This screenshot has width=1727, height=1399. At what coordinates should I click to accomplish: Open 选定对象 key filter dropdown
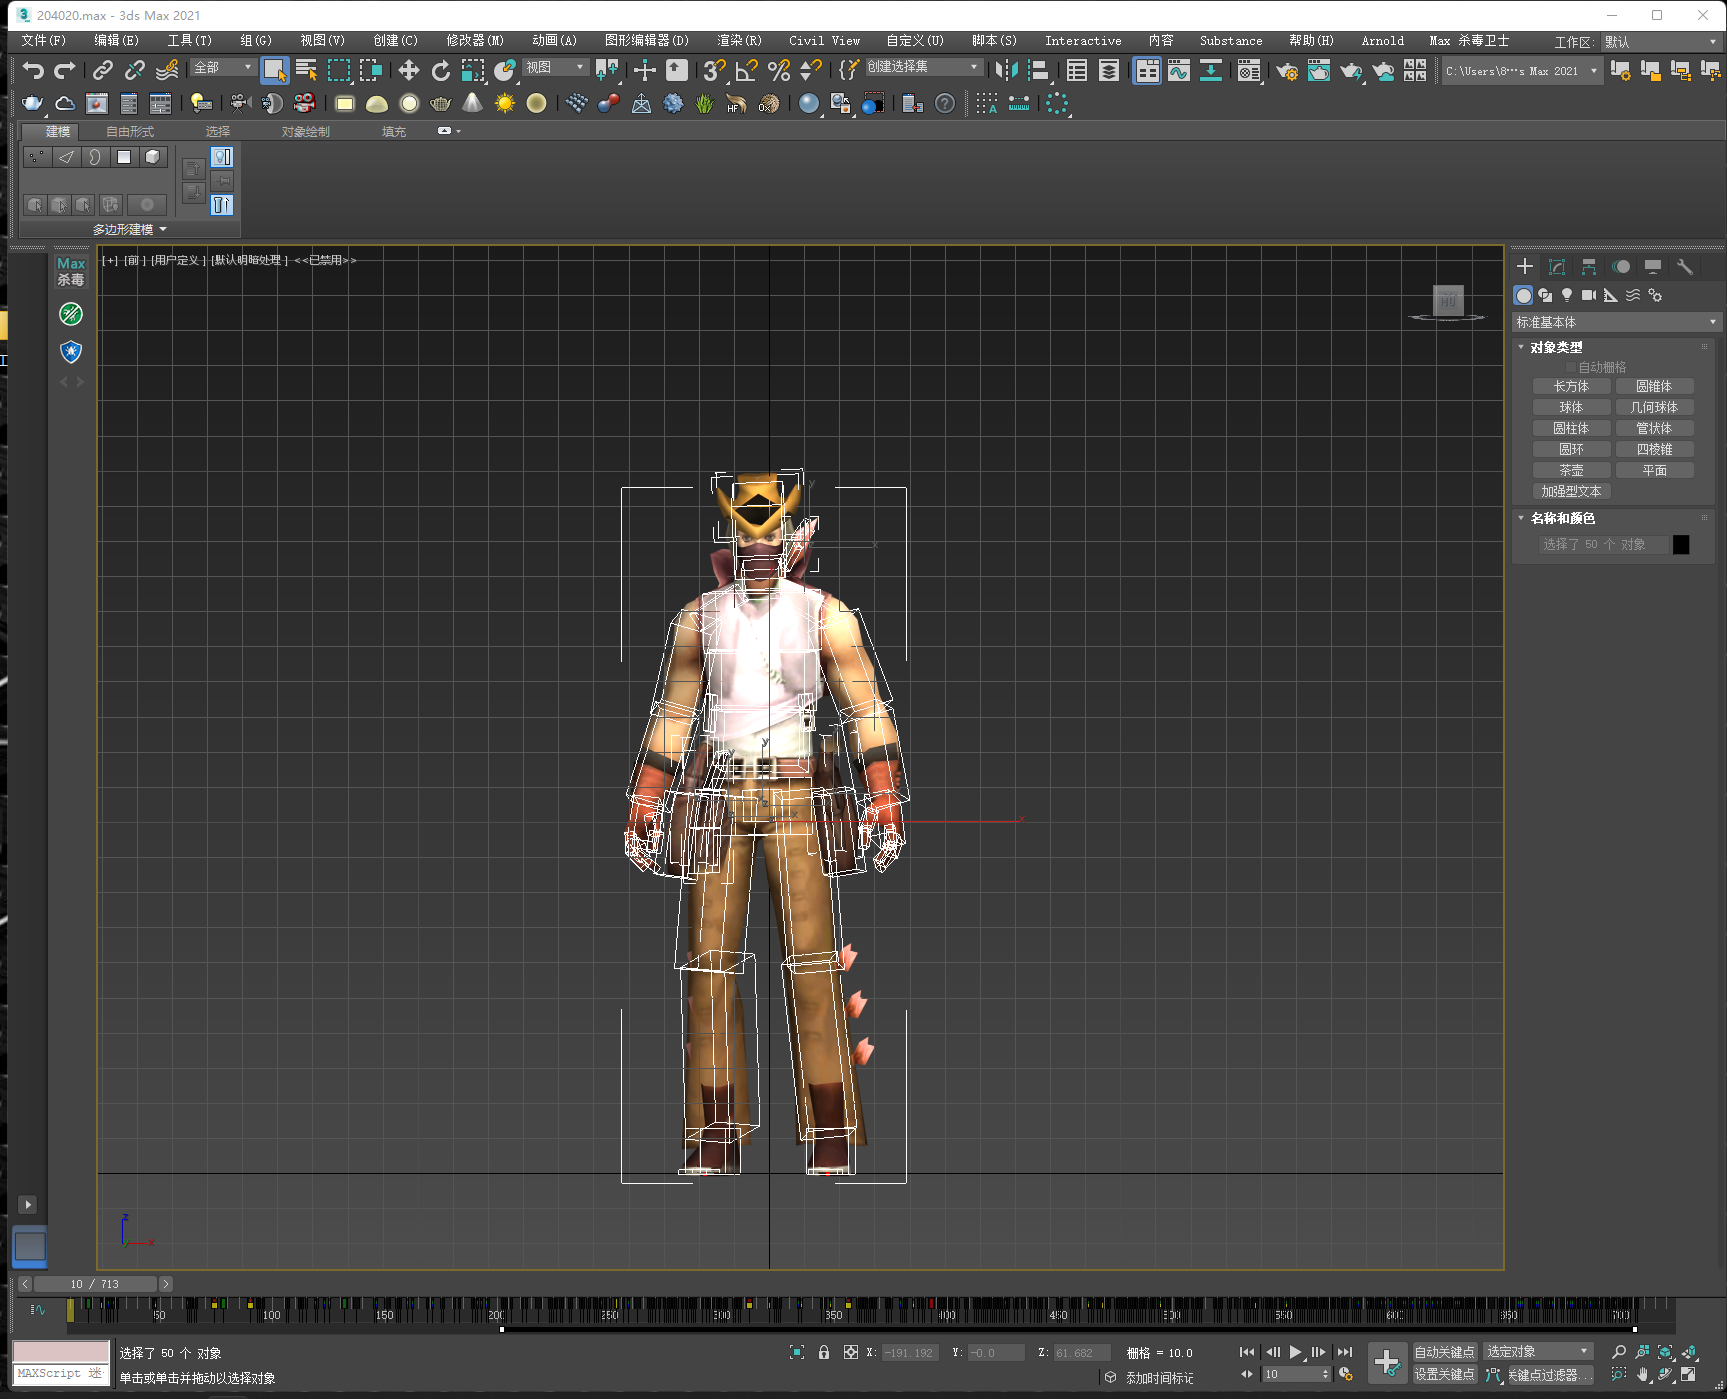pos(1538,1351)
